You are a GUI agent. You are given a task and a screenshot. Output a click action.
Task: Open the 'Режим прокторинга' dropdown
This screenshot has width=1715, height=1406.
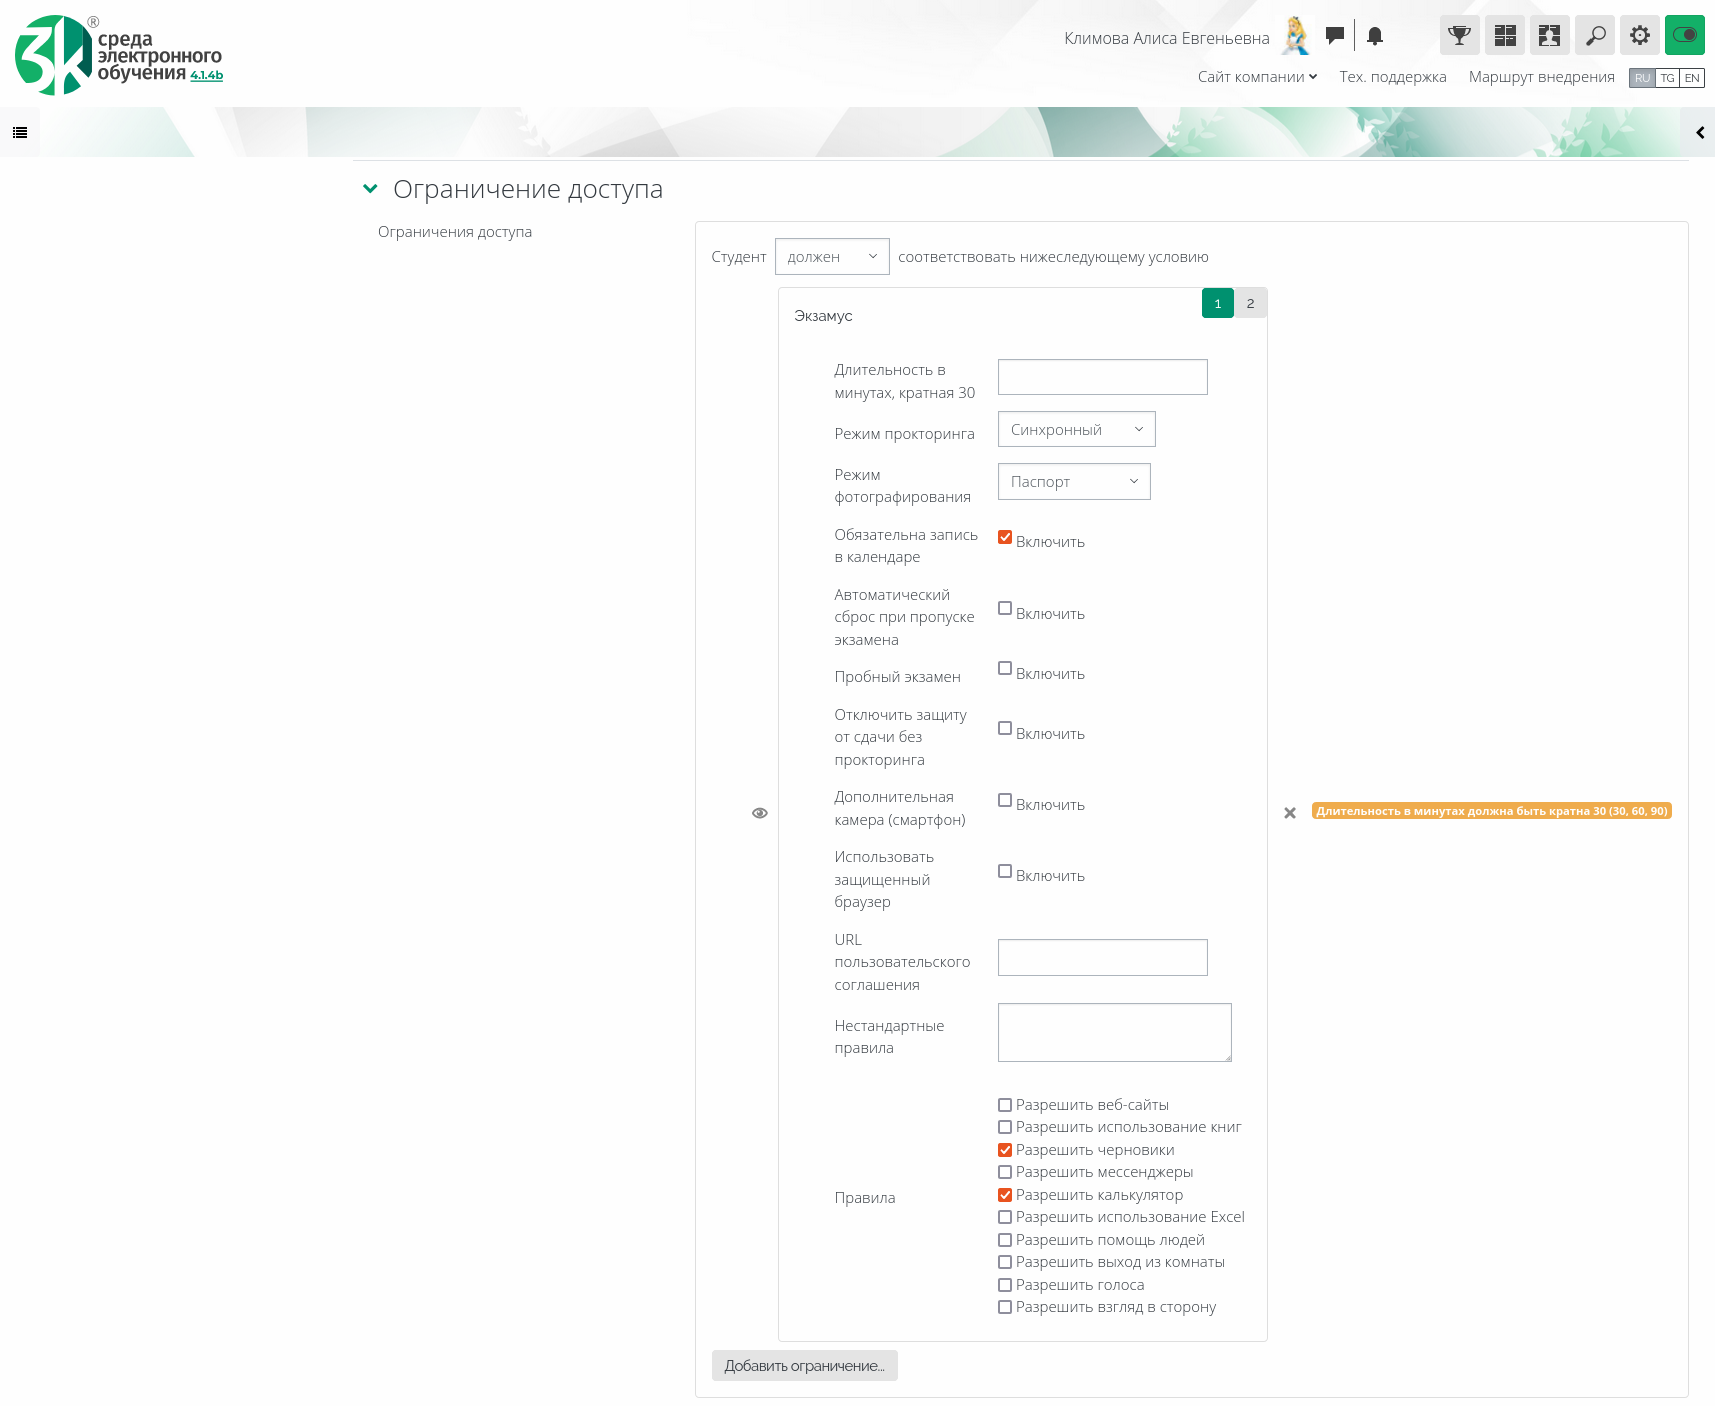tap(1076, 430)
